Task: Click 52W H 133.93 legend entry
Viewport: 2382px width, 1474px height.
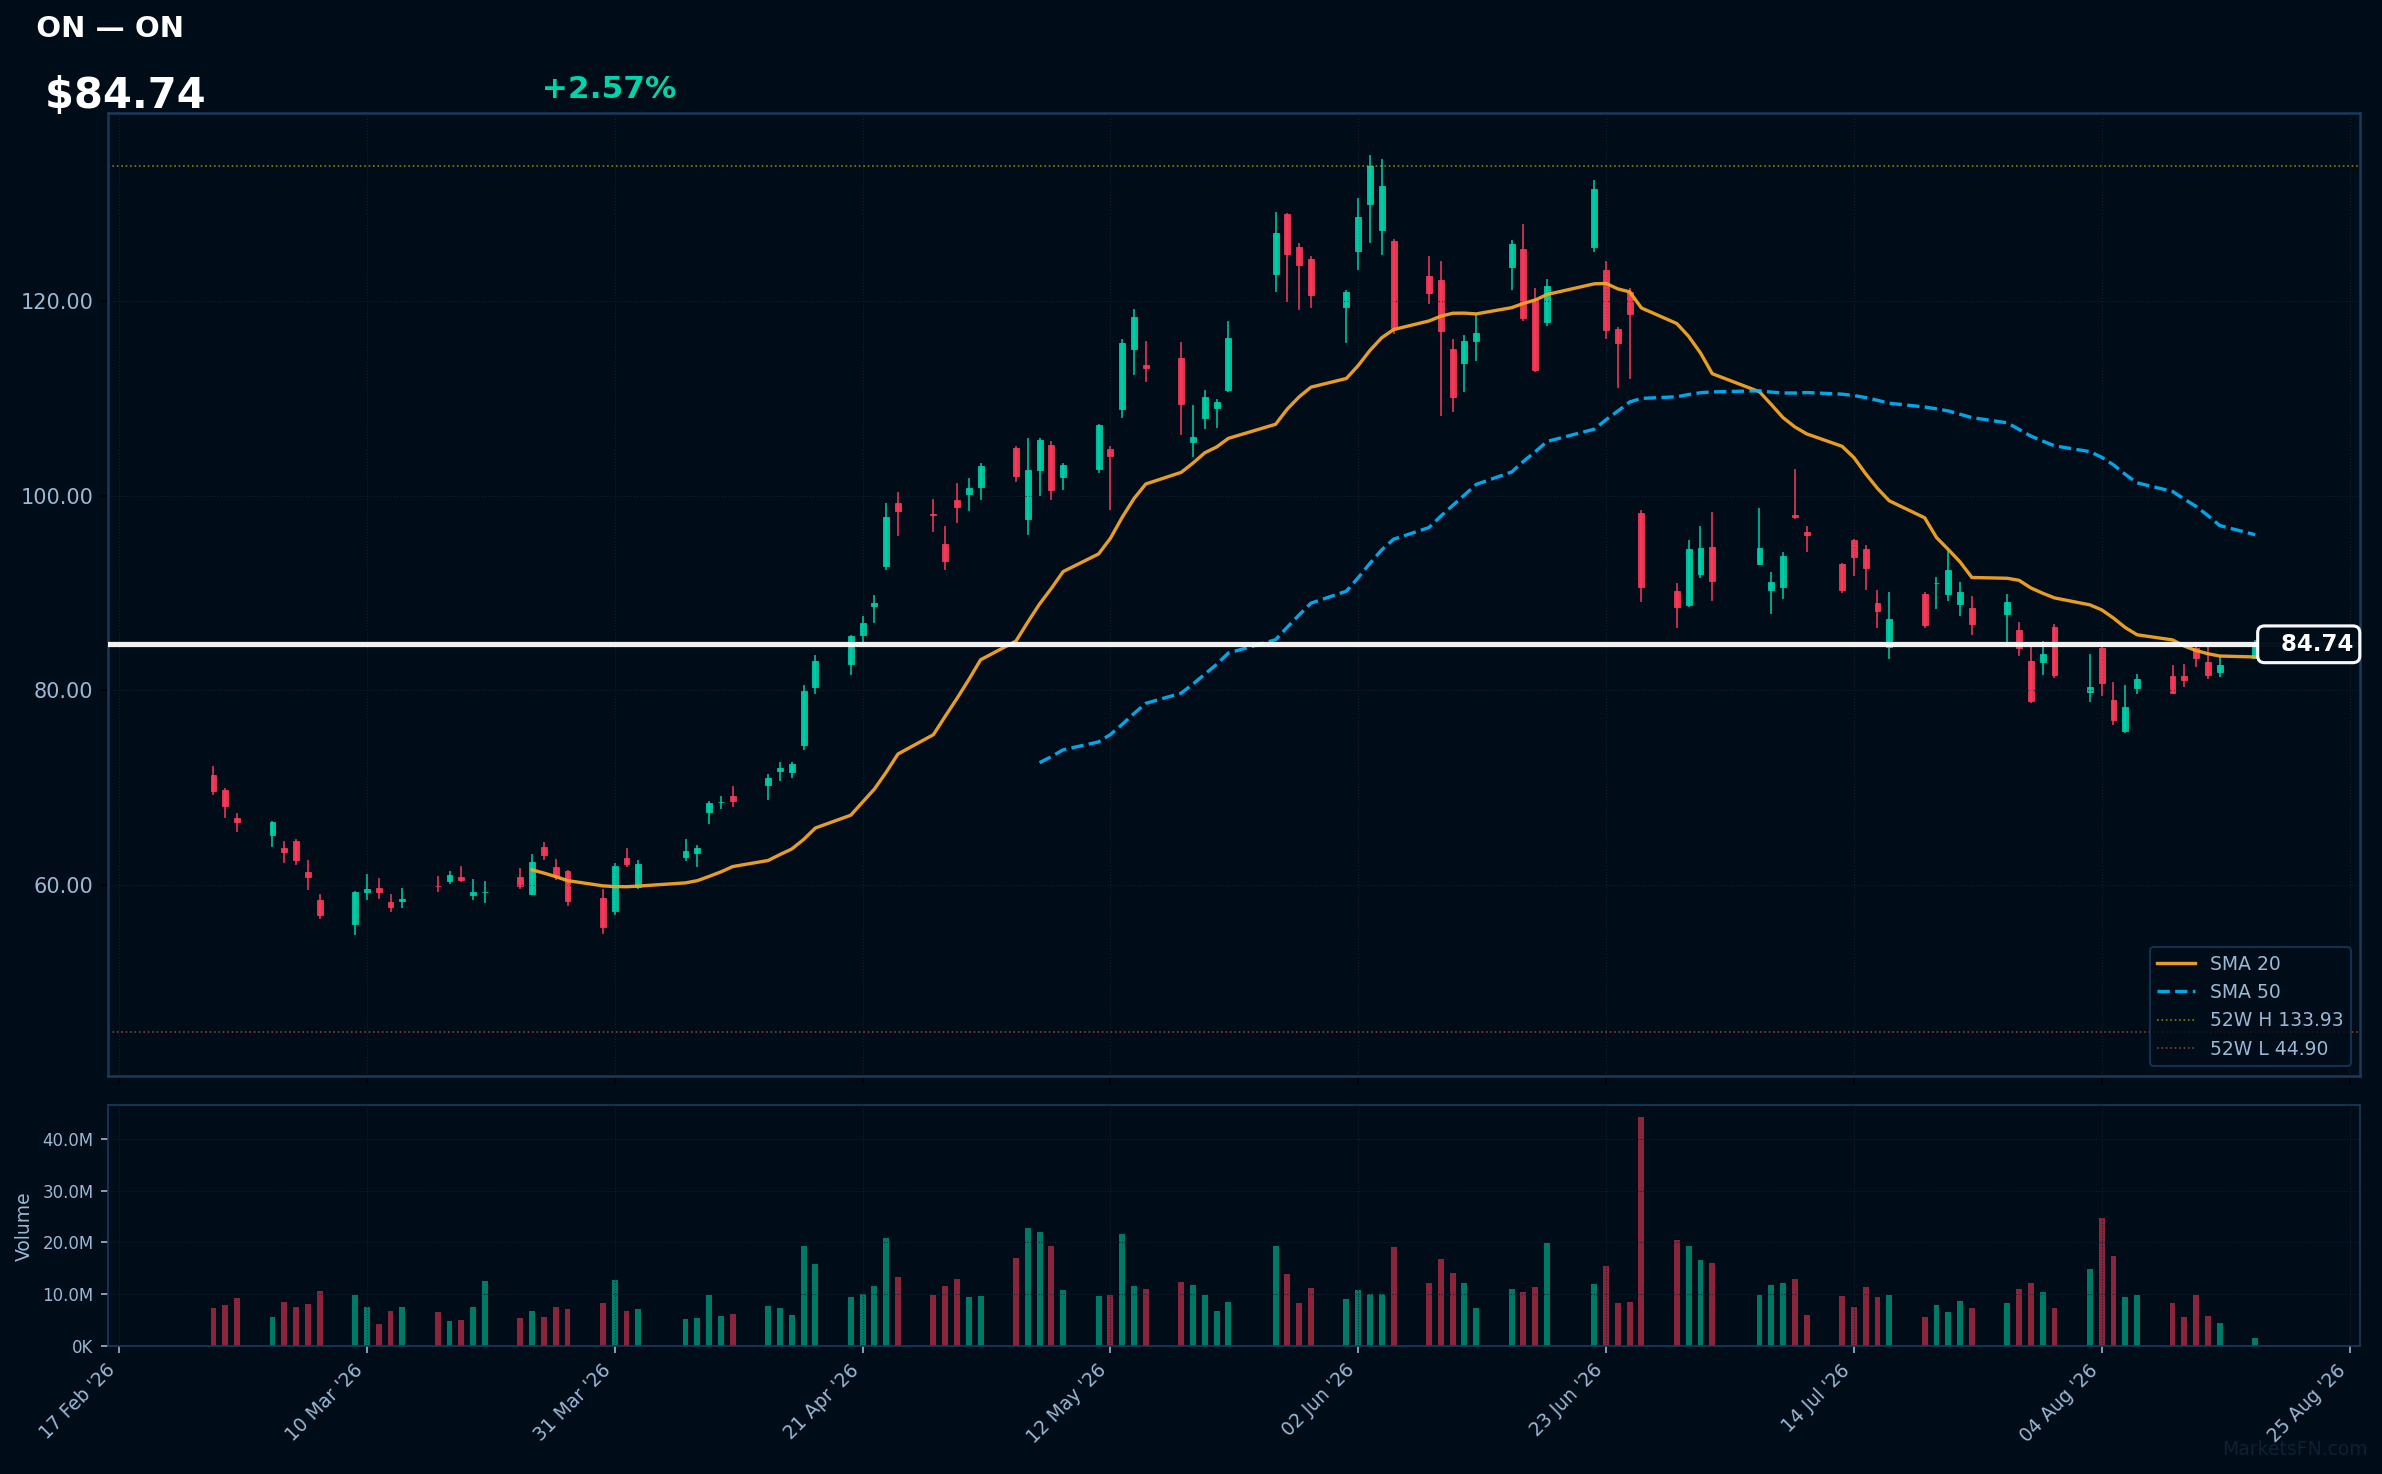Action: coord(2250,1019)
